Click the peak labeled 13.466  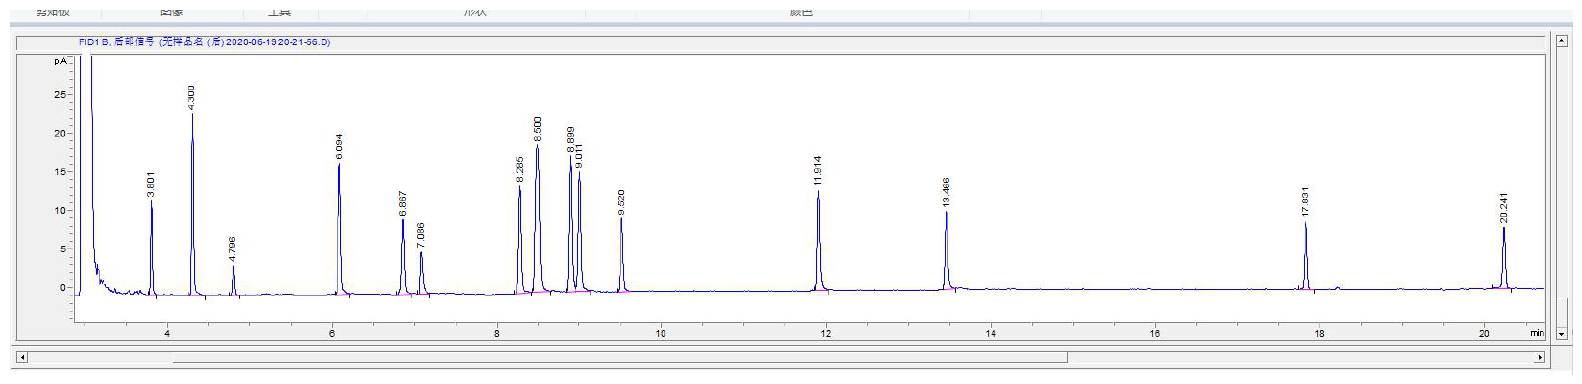coord(946,251)
